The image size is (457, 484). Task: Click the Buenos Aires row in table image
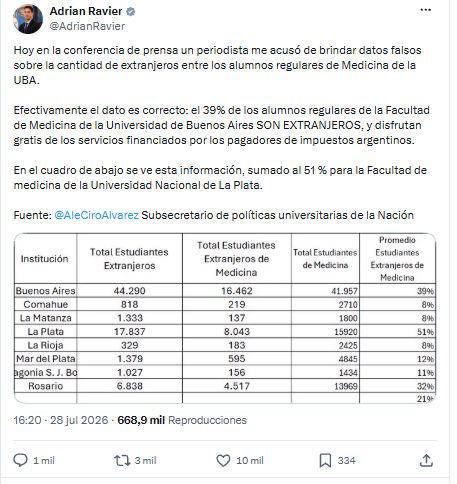click(x=225, y=291)
